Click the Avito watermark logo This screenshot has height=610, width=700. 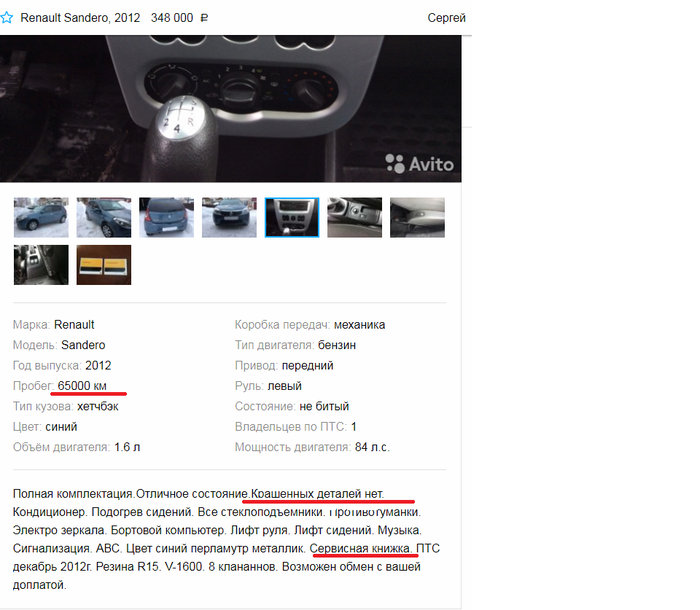tap(420, 164)
